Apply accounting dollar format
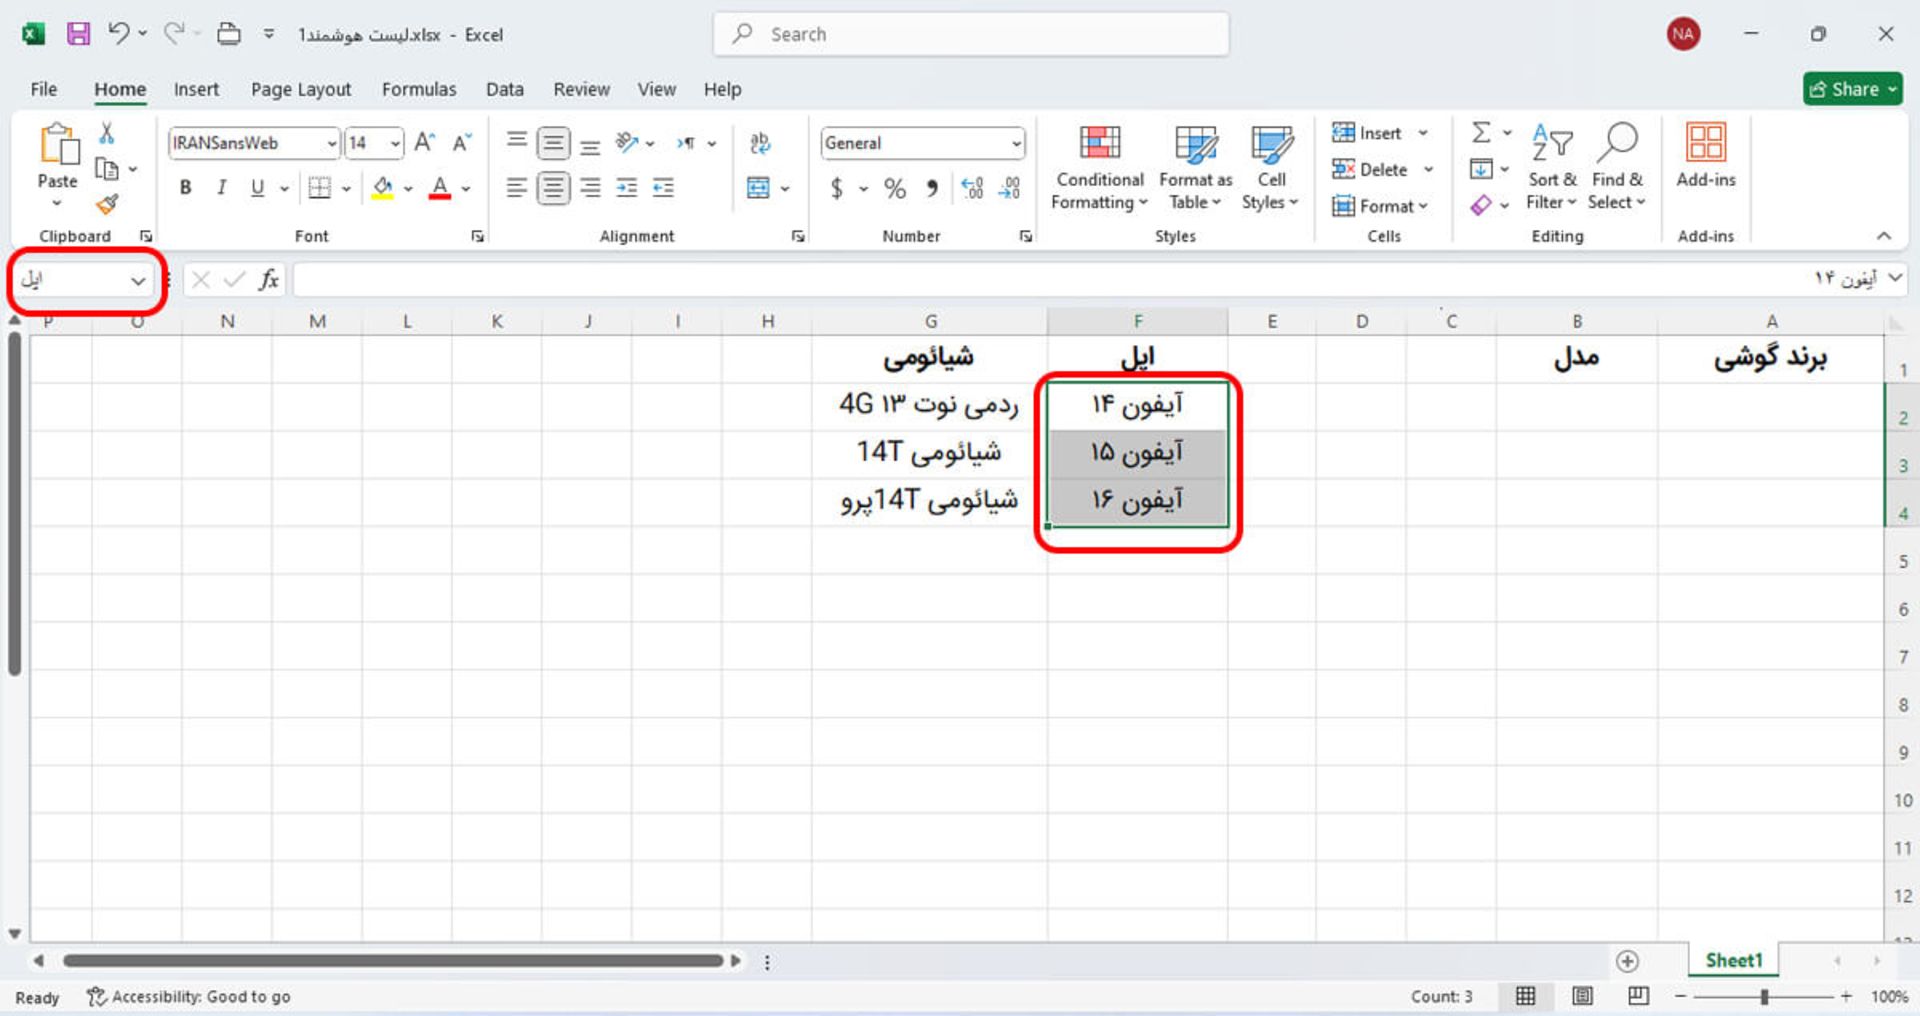Image resolution: width=1920 pixels, height=1016 pixels. pos(837,188)
